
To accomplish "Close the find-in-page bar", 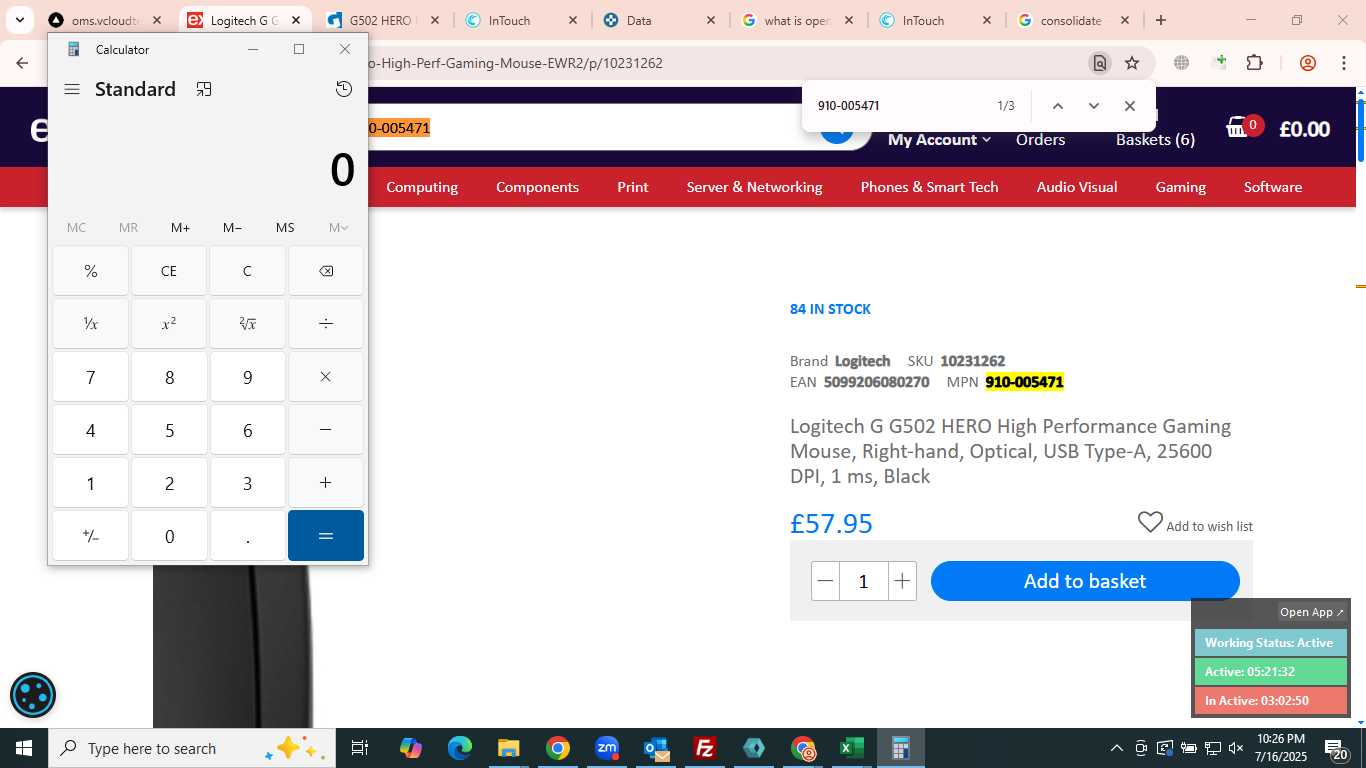I will click(x=1129, y=106).
